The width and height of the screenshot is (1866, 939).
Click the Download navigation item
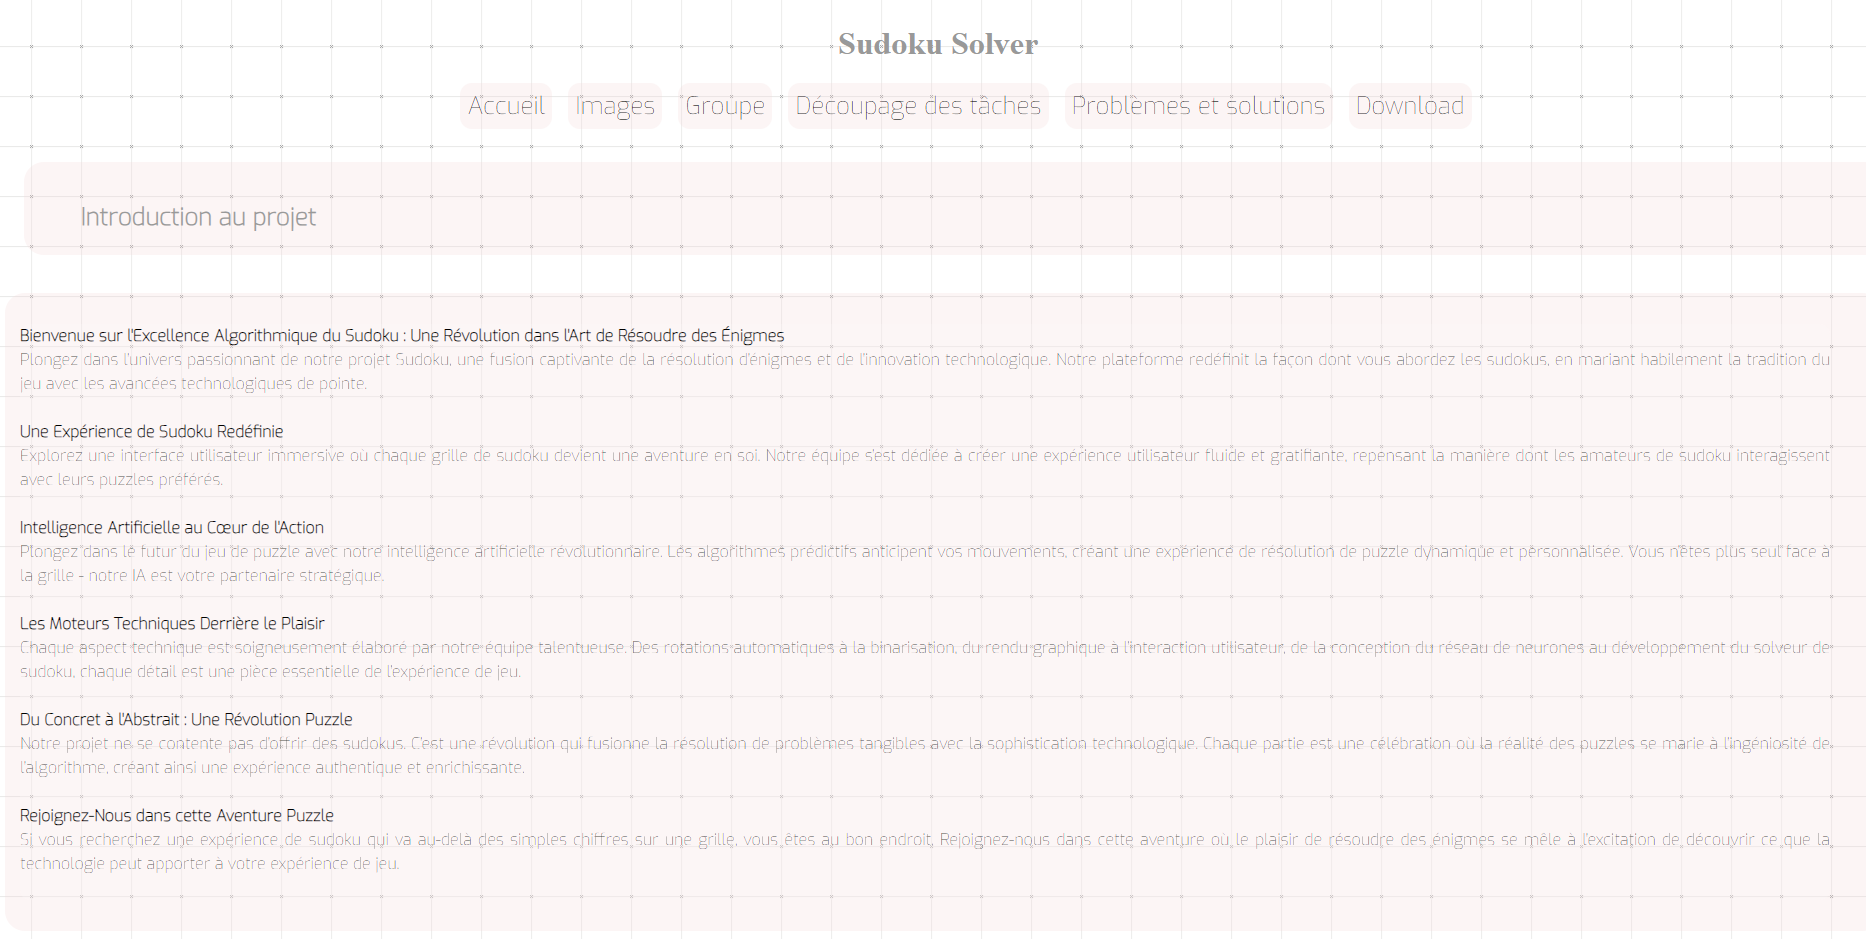1409,105
